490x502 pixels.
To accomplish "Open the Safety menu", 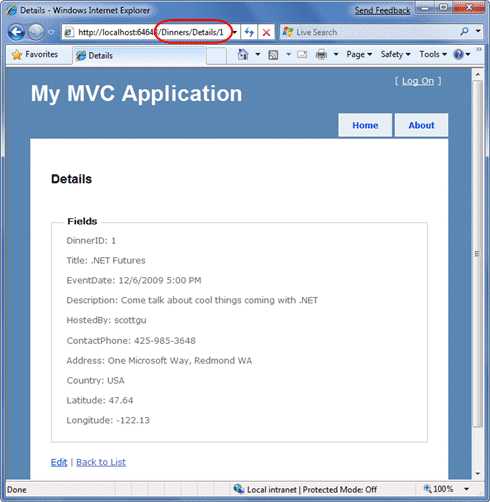I will tap(395, 54).
